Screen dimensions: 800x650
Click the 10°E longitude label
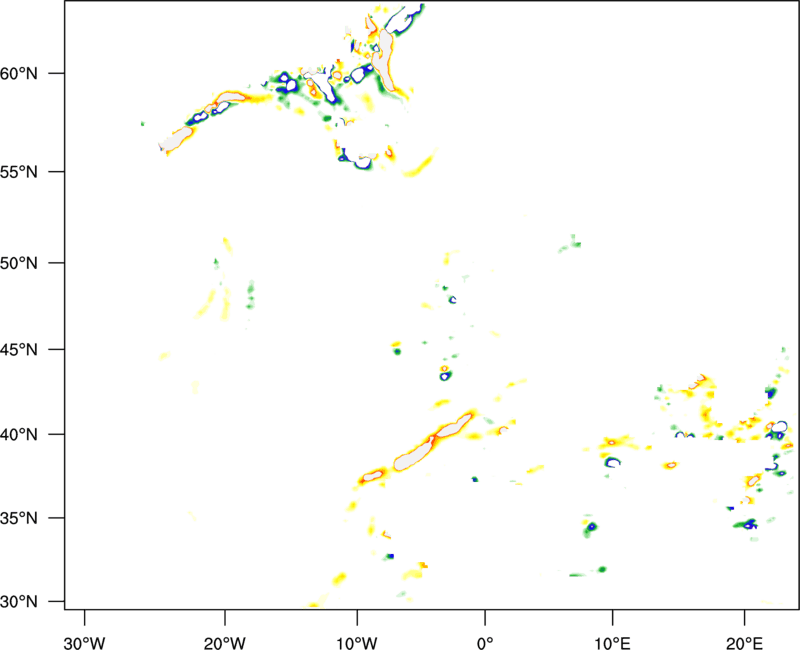pos(612,643)
